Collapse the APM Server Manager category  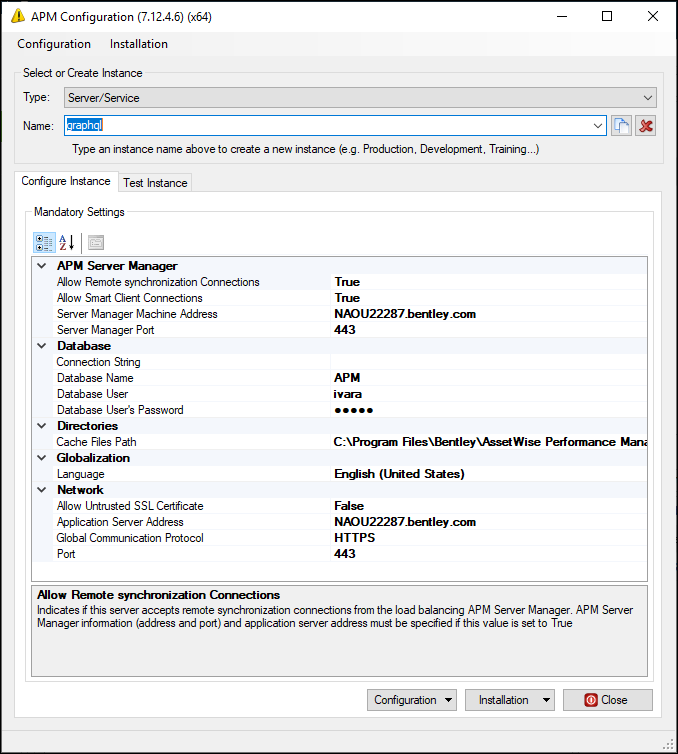coord(41,266)
